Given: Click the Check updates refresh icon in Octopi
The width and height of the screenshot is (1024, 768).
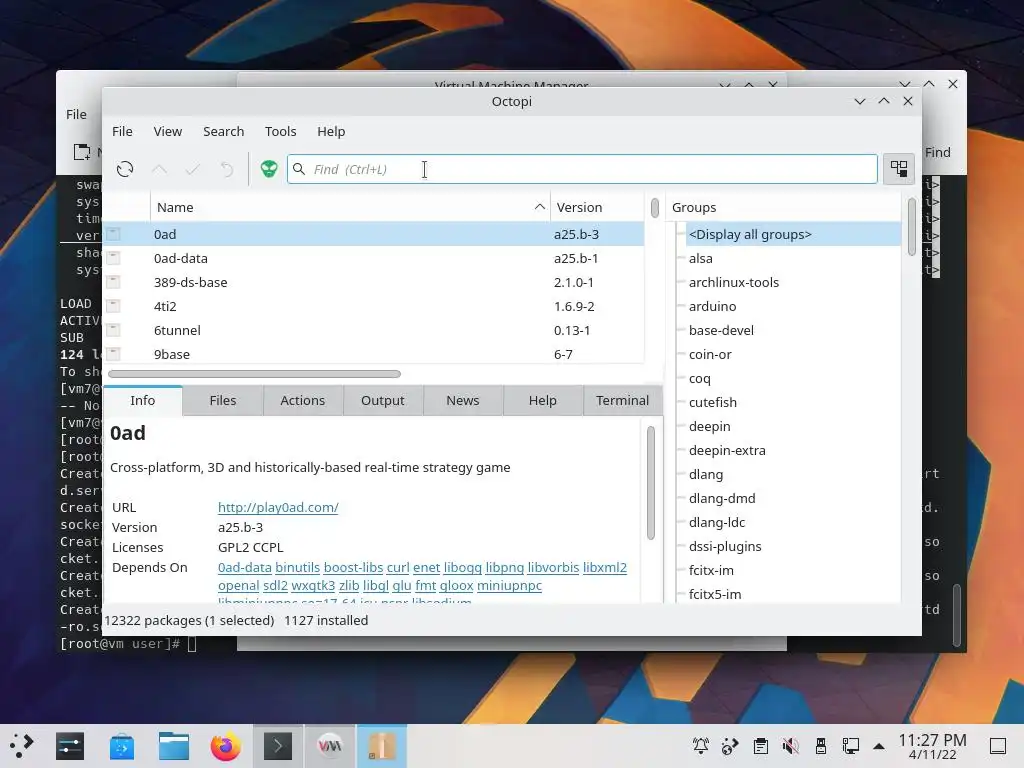Looking at the screenshot, I should (125, 170).
